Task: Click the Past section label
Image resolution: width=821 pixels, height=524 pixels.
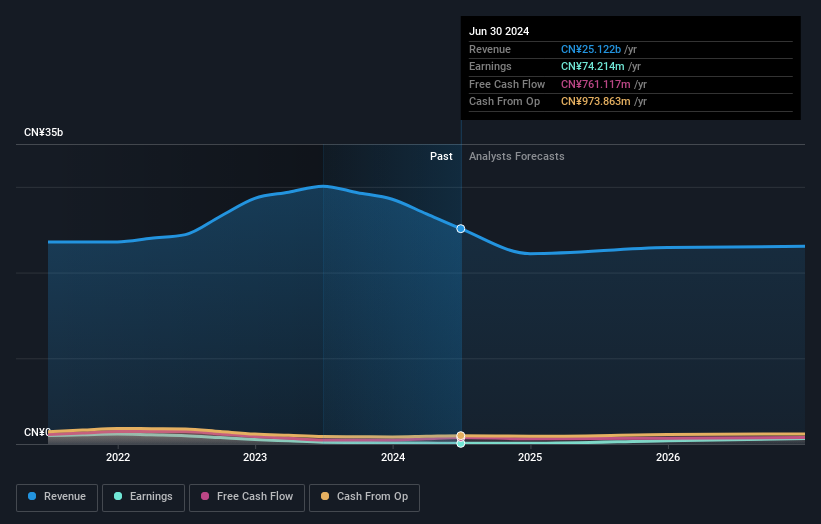Action: point(441,156)
